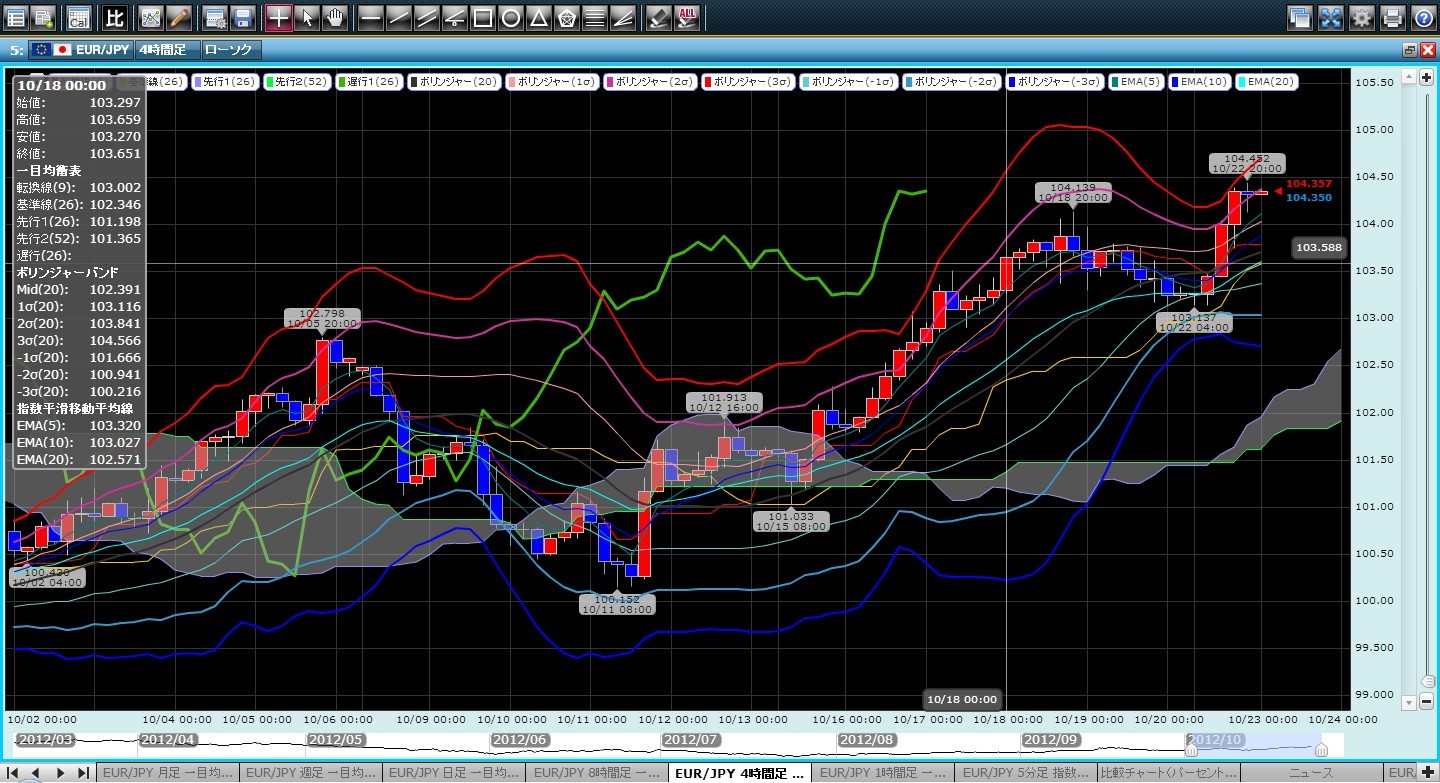Choose the triangle drawing tool

point(538,17)
